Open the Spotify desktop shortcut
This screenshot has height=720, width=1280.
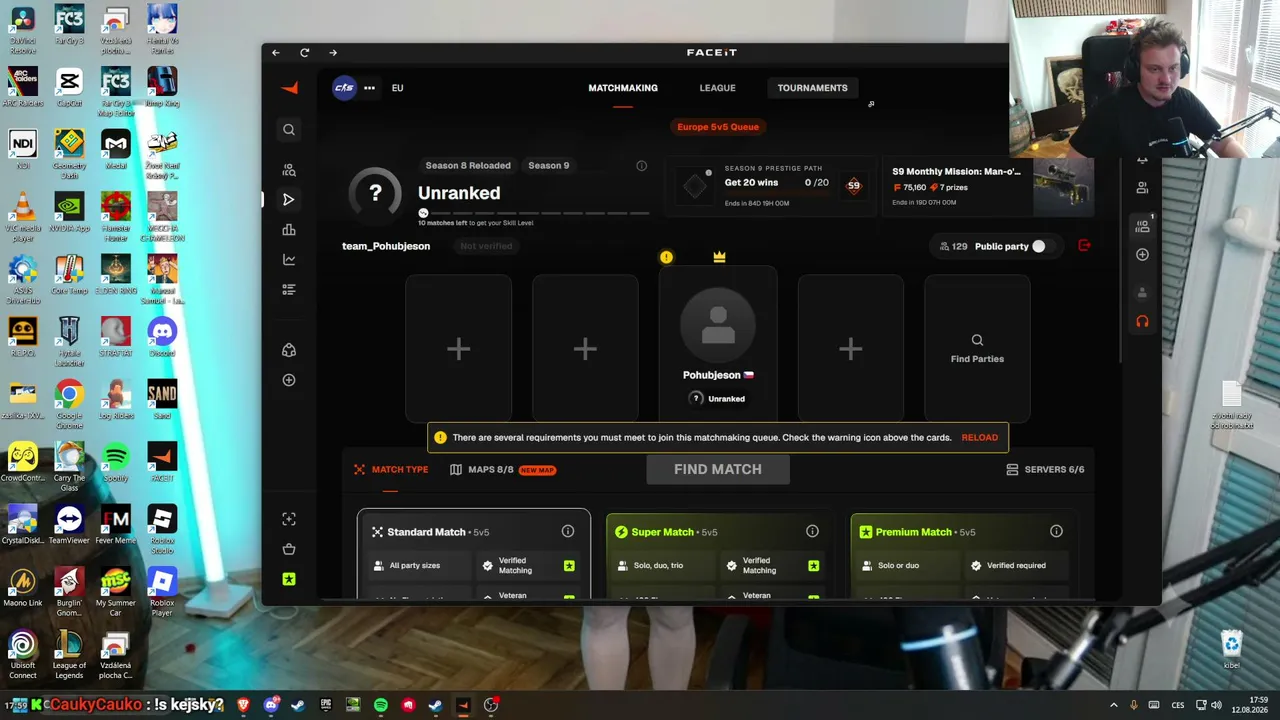point(116,460)
